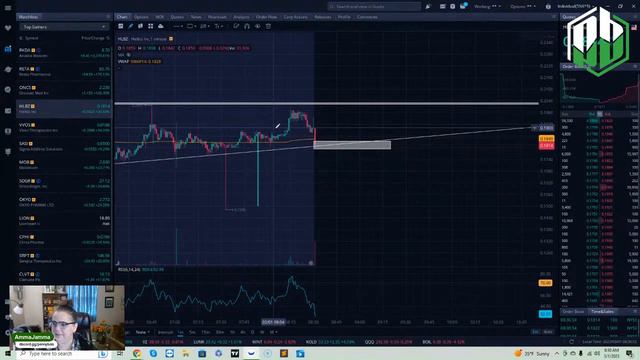Viewport: 640px width, 360px height.
Task: Click the stock search input field
Action: pyautogui.click(x=374, y=7)
